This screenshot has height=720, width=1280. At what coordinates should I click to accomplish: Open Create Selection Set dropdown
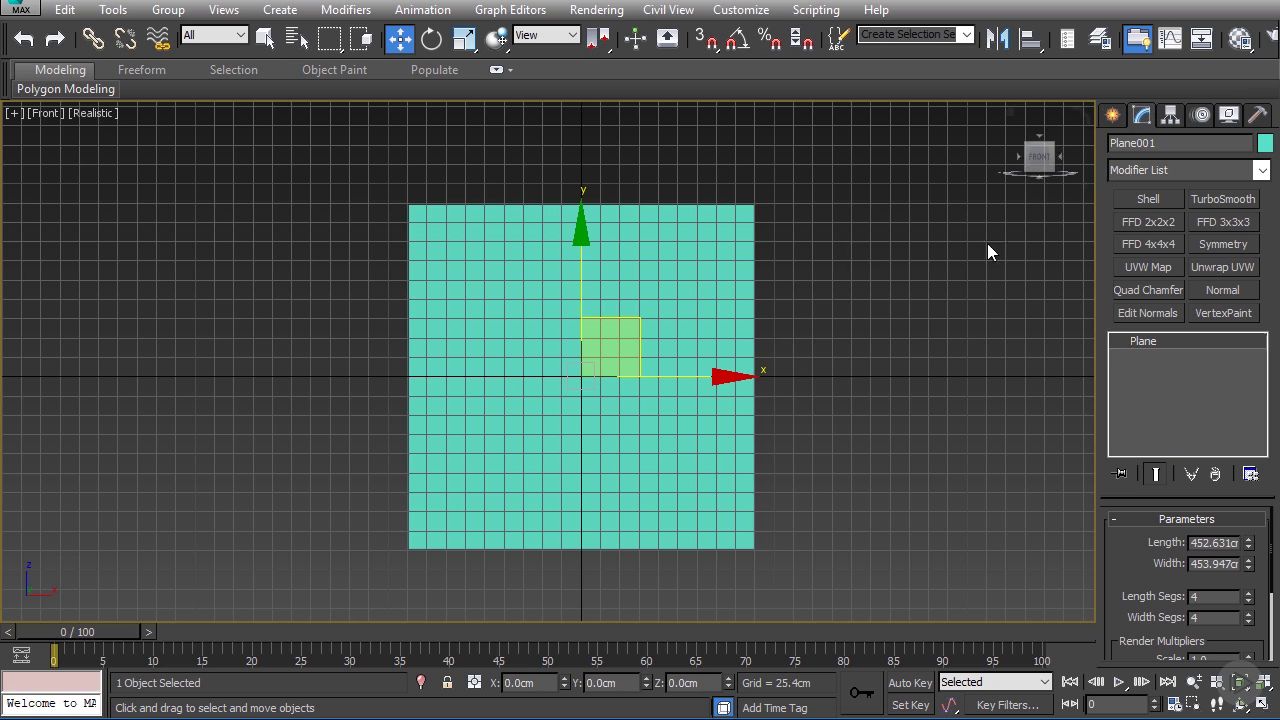916,35
